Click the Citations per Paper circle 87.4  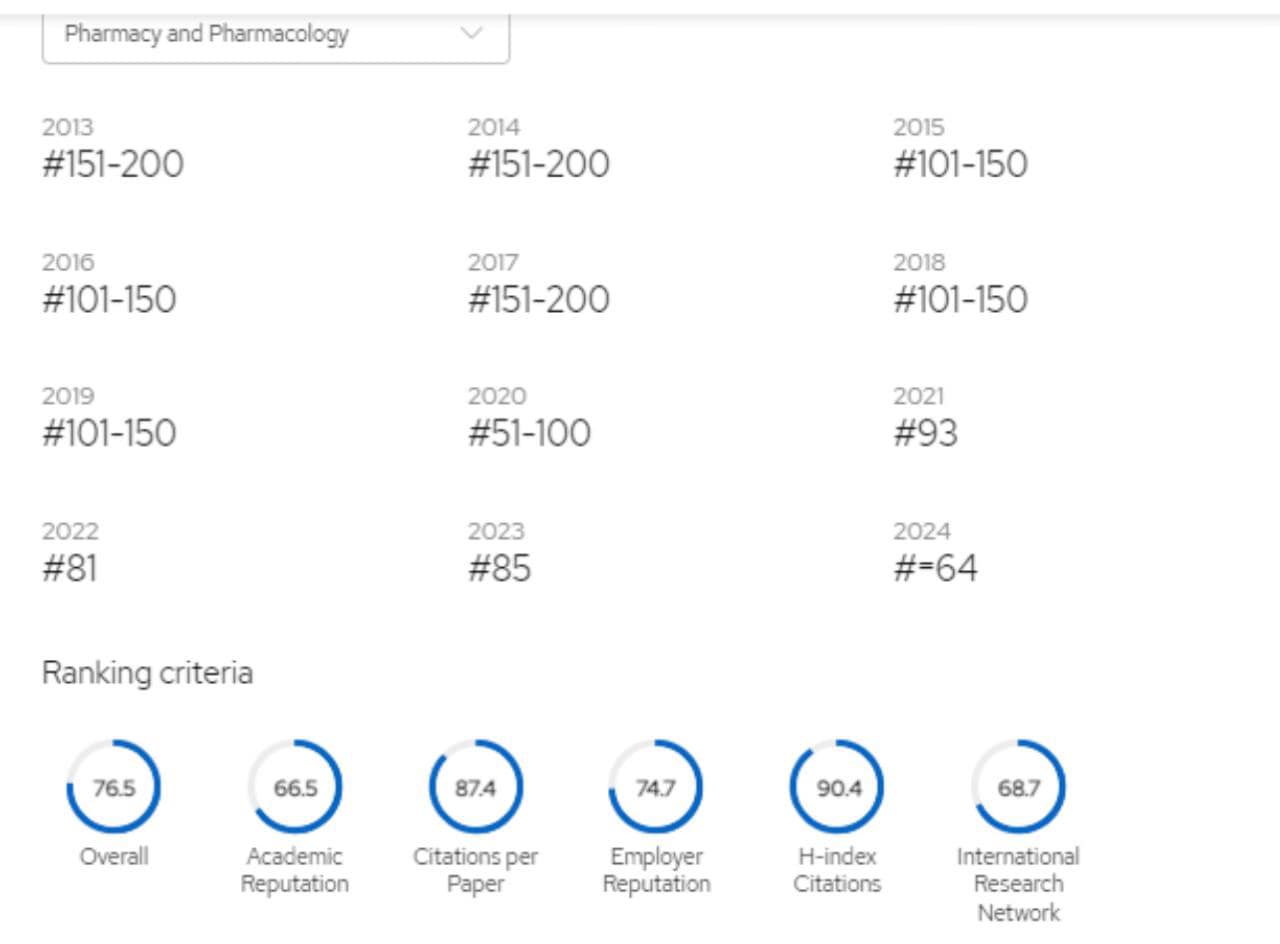click(476, 787)
